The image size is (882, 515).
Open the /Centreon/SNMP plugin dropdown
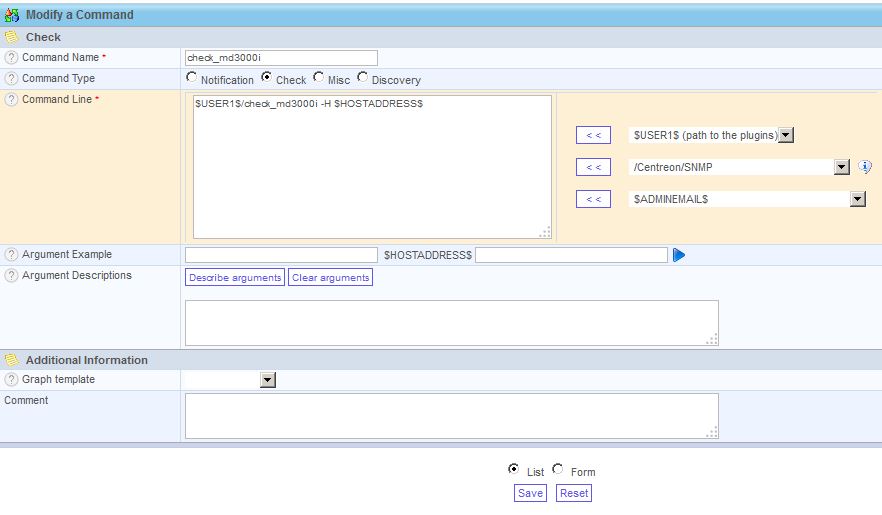click(739, 167)
